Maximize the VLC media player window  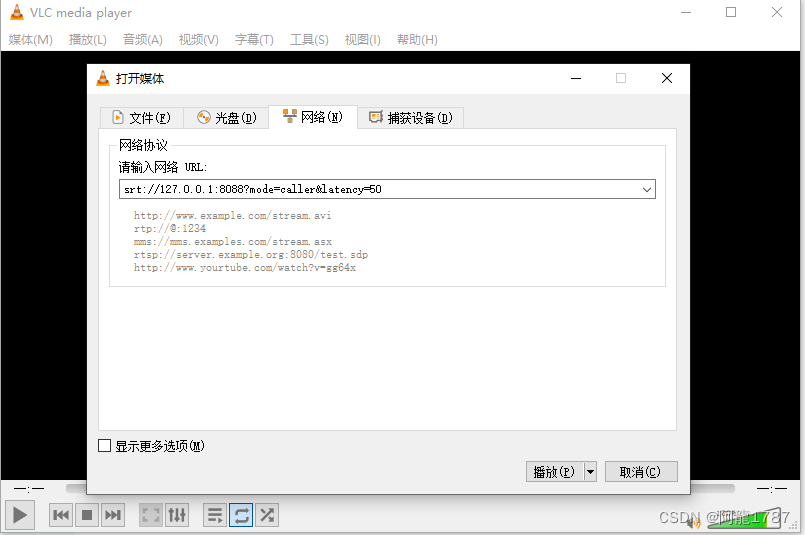tap(731, 12)
